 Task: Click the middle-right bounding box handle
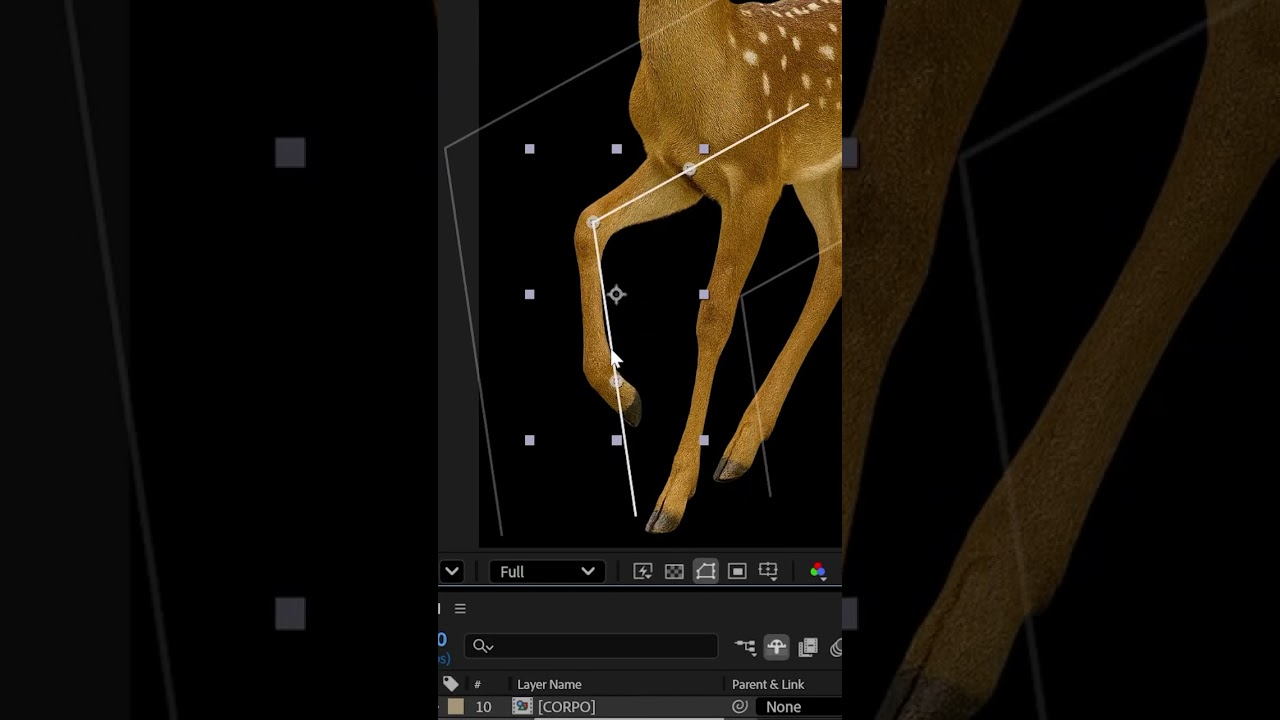704,294
